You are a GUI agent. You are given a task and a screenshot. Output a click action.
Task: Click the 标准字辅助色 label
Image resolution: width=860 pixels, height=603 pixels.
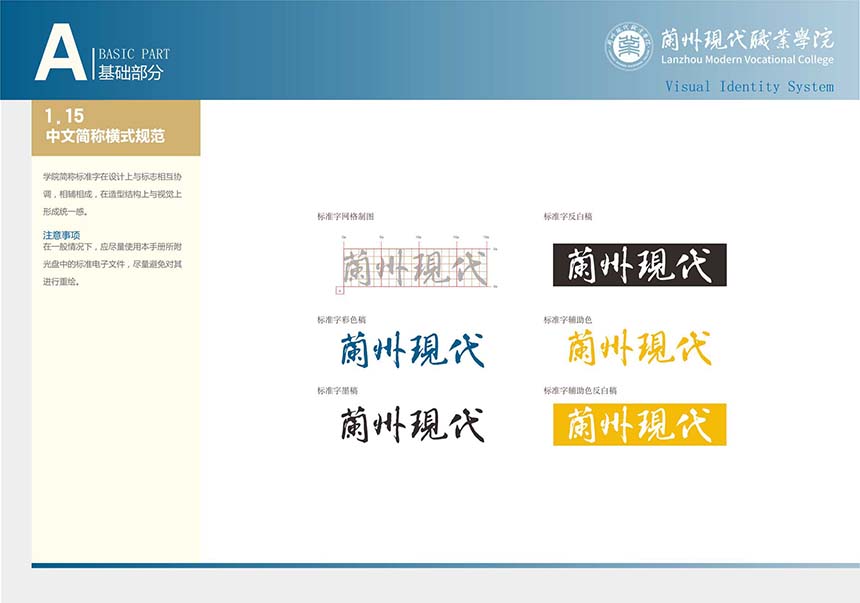[568, 320]
